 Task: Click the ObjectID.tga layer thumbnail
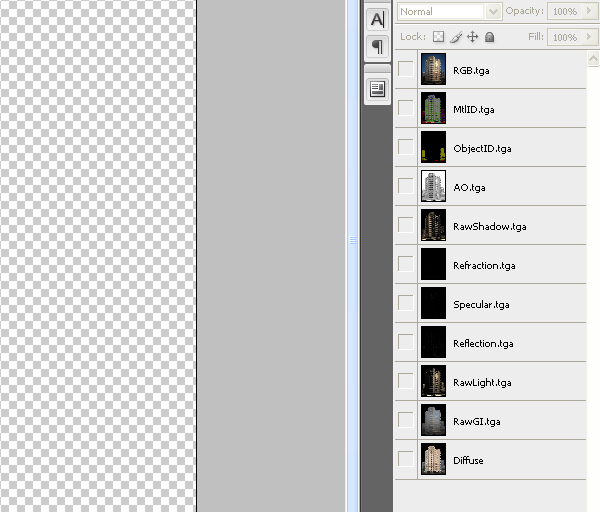[x=433, y=147]
